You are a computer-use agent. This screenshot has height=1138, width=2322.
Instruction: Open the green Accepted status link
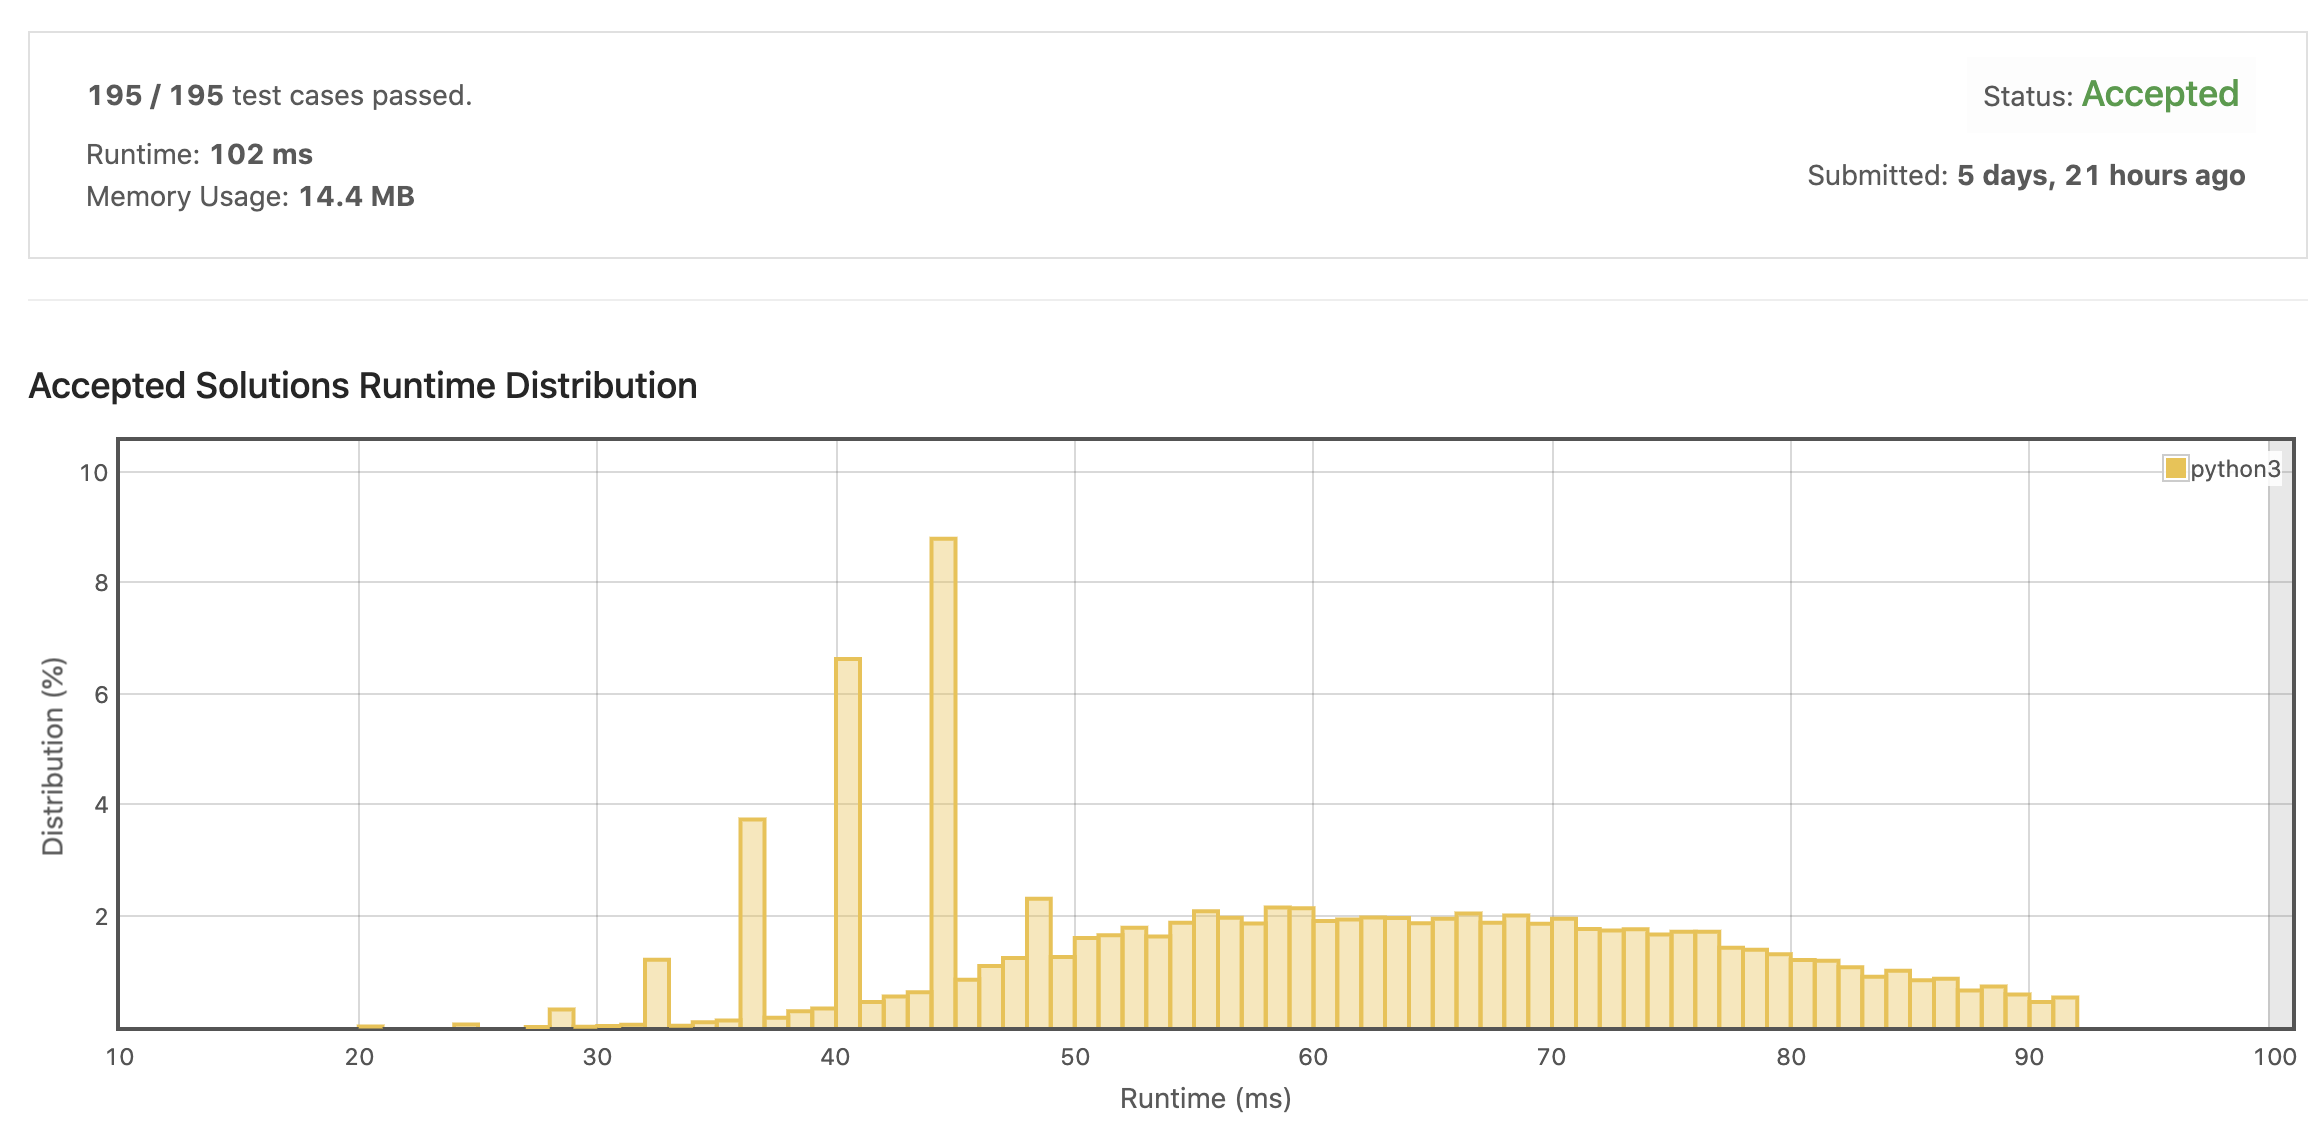(2159, 94)
